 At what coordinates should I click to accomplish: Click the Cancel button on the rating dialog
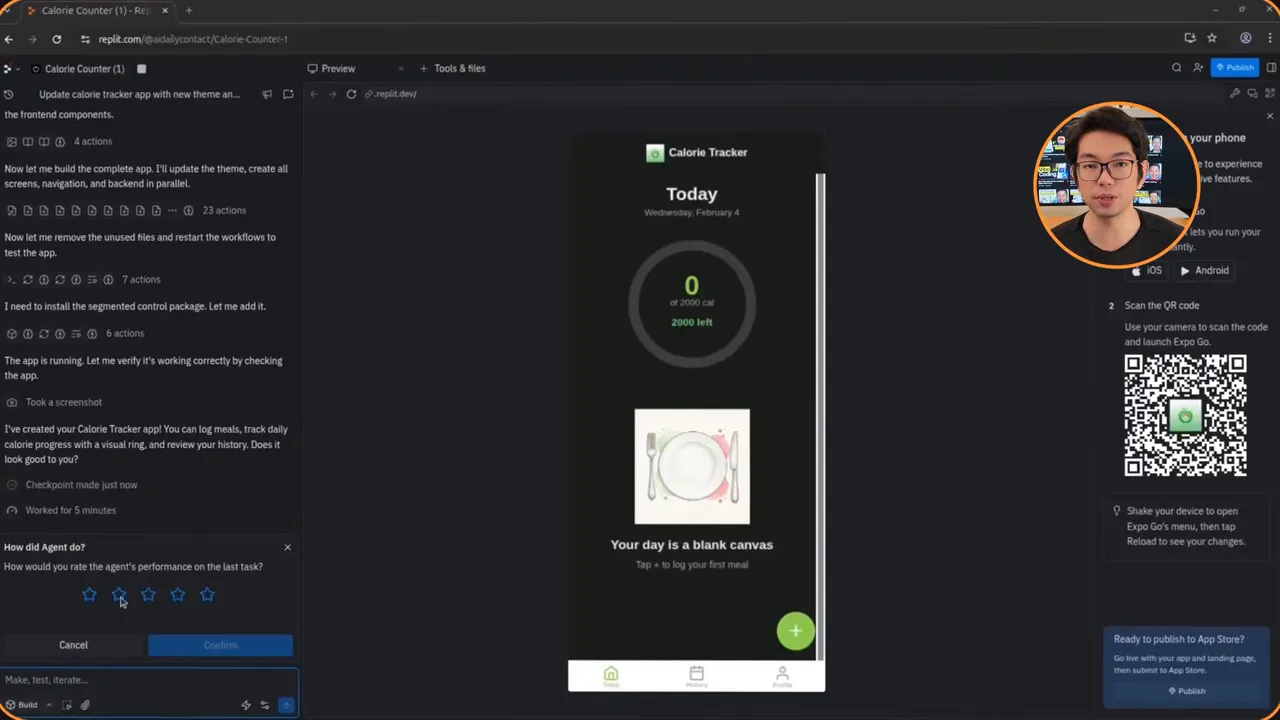tap(73, 644)
